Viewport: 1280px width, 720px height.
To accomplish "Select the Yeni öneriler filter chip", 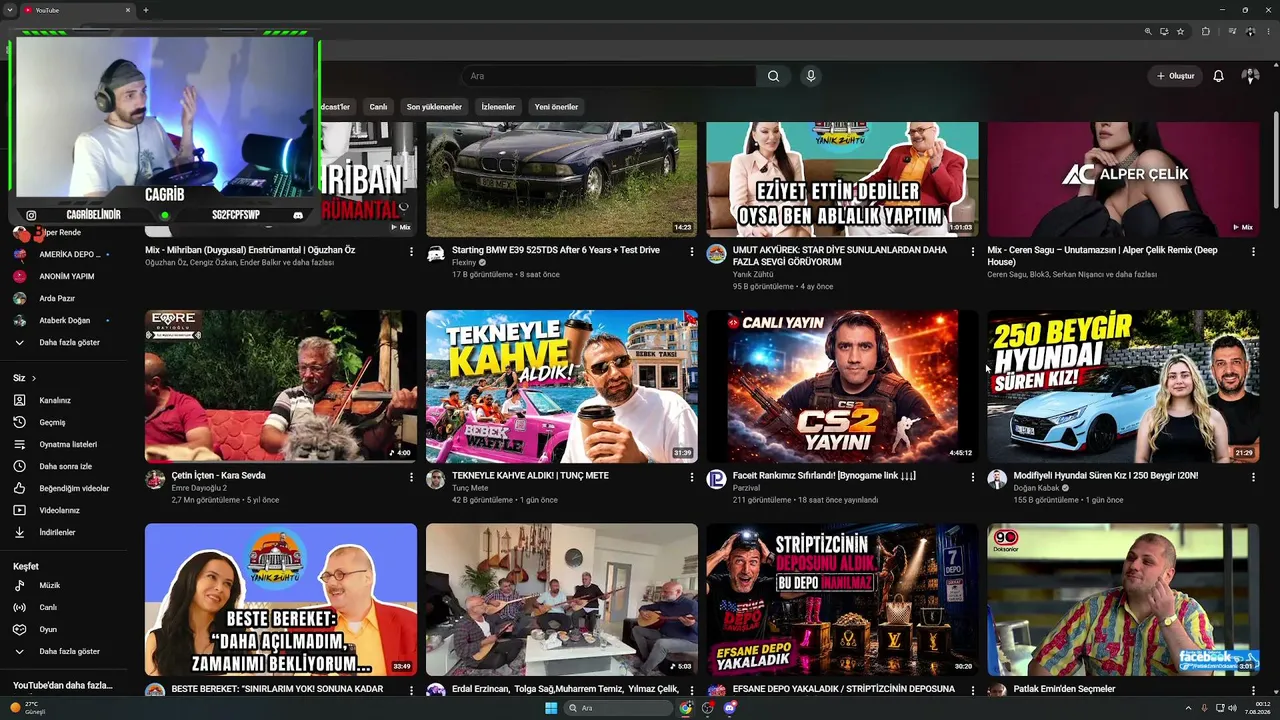I will [556, 107].
